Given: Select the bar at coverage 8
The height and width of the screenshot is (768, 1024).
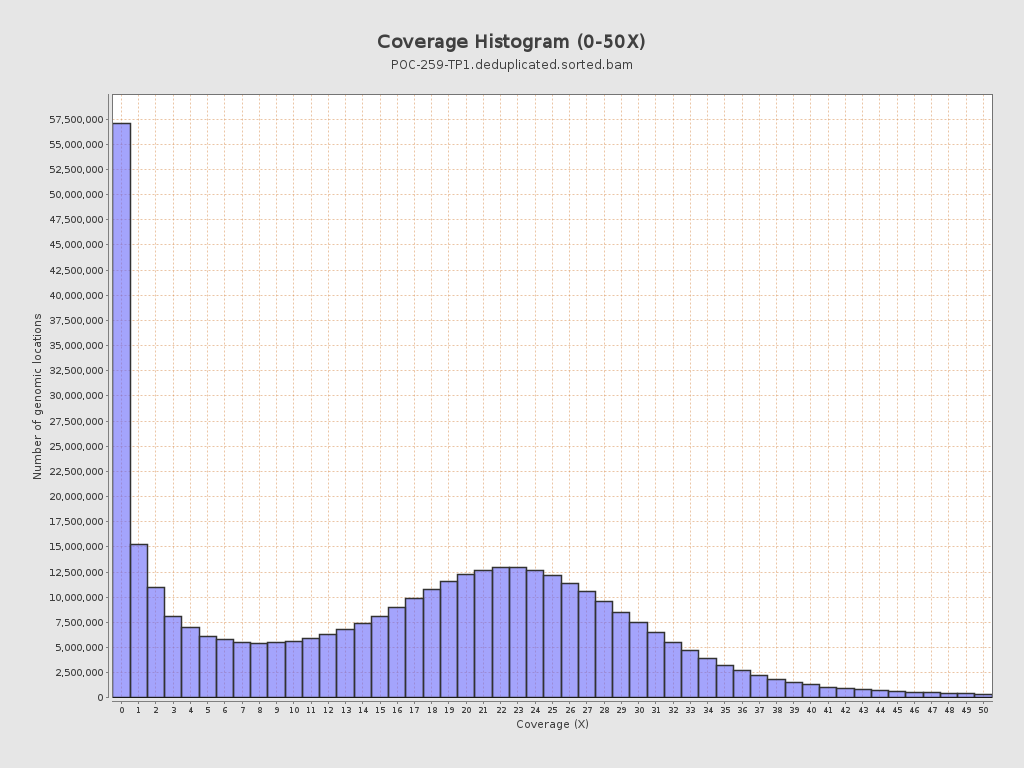Looking at the screenshot, I should pos(259,670).
